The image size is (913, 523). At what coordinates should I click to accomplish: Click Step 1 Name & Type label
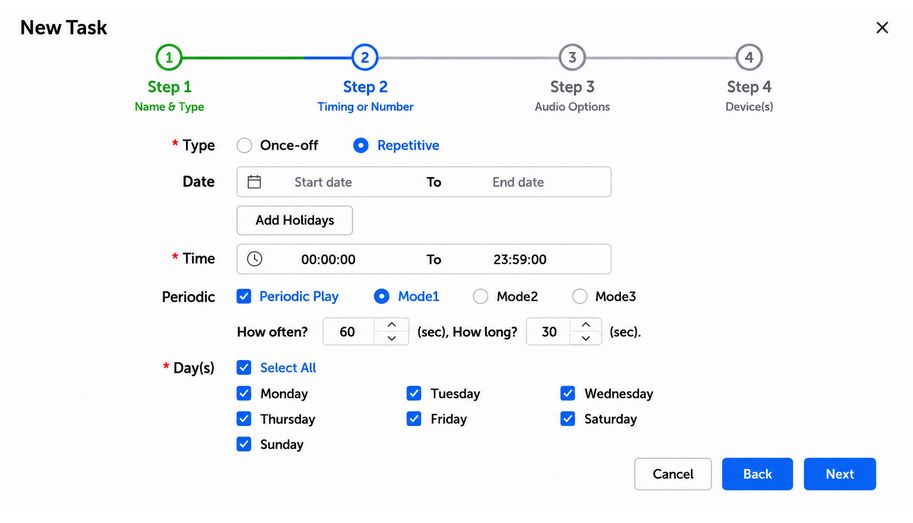(x=169, y=107)
